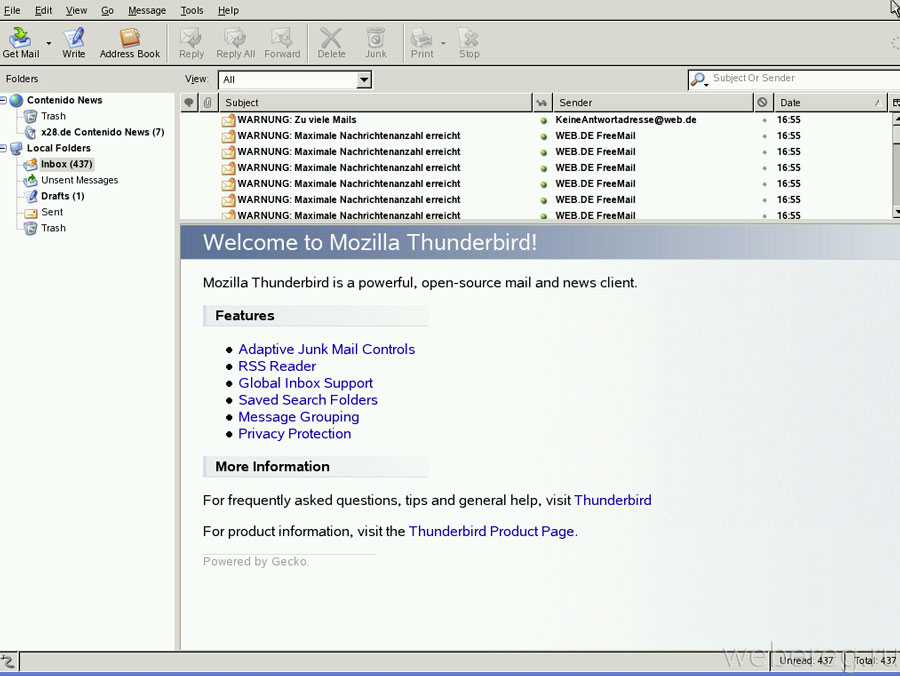
Task: Select Trash under Local Folders
Action: pyautogui.click(x=53, y=228)
